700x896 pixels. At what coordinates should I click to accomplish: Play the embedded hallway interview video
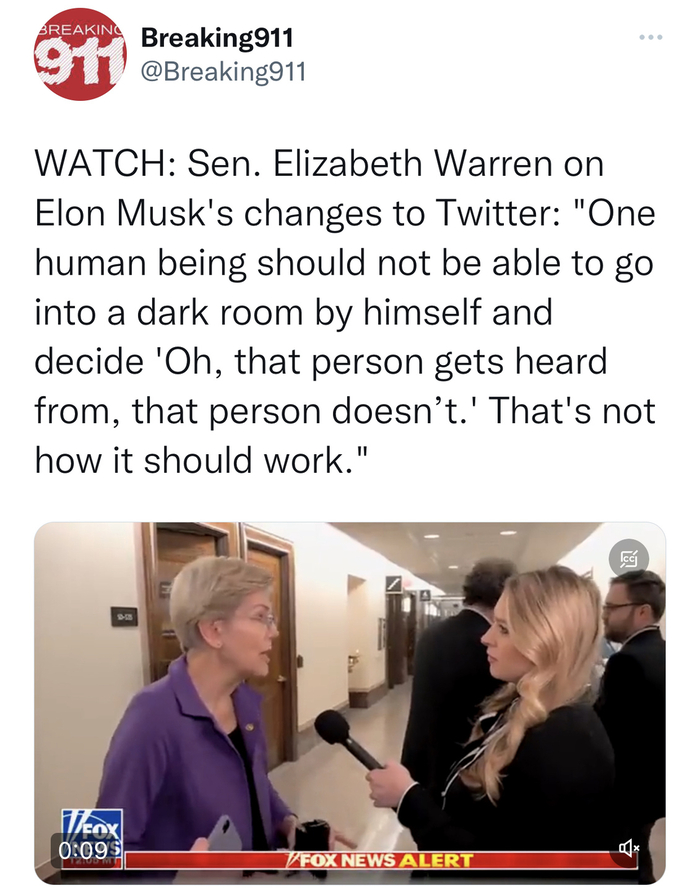[x=350, y=702]
